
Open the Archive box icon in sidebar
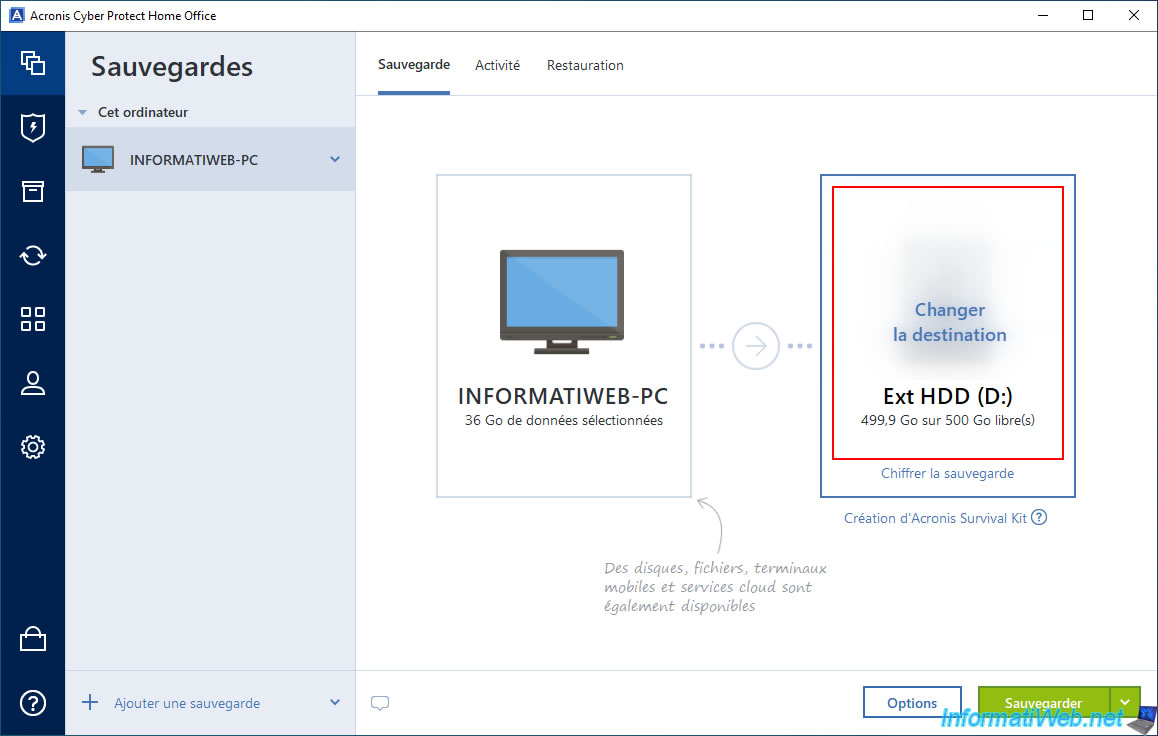point(32,191)
